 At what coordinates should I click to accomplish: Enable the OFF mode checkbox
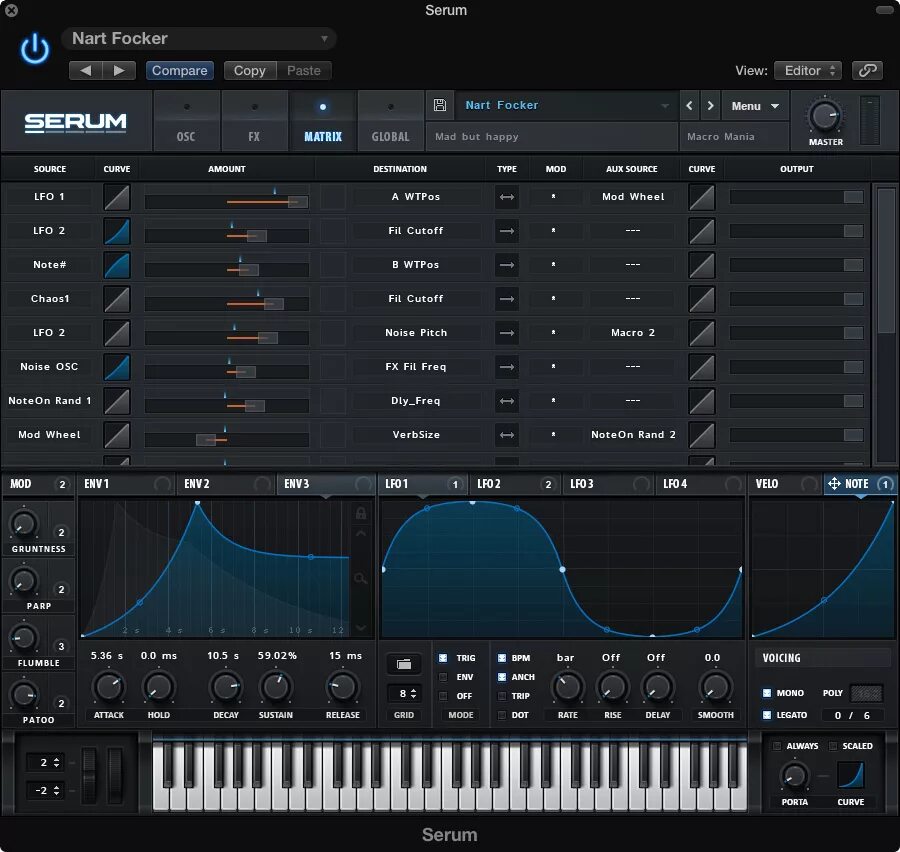pyautogui.click(x=443, y=696)
